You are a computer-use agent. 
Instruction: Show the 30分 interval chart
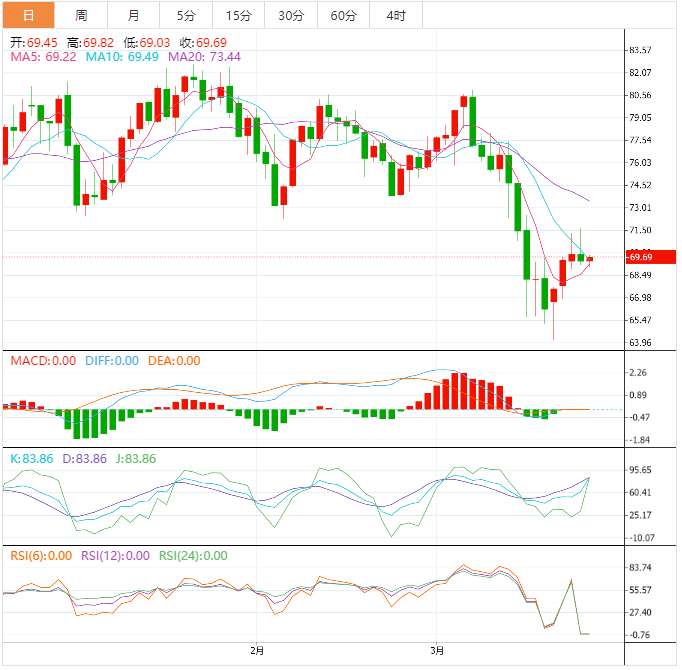(291, 15)
